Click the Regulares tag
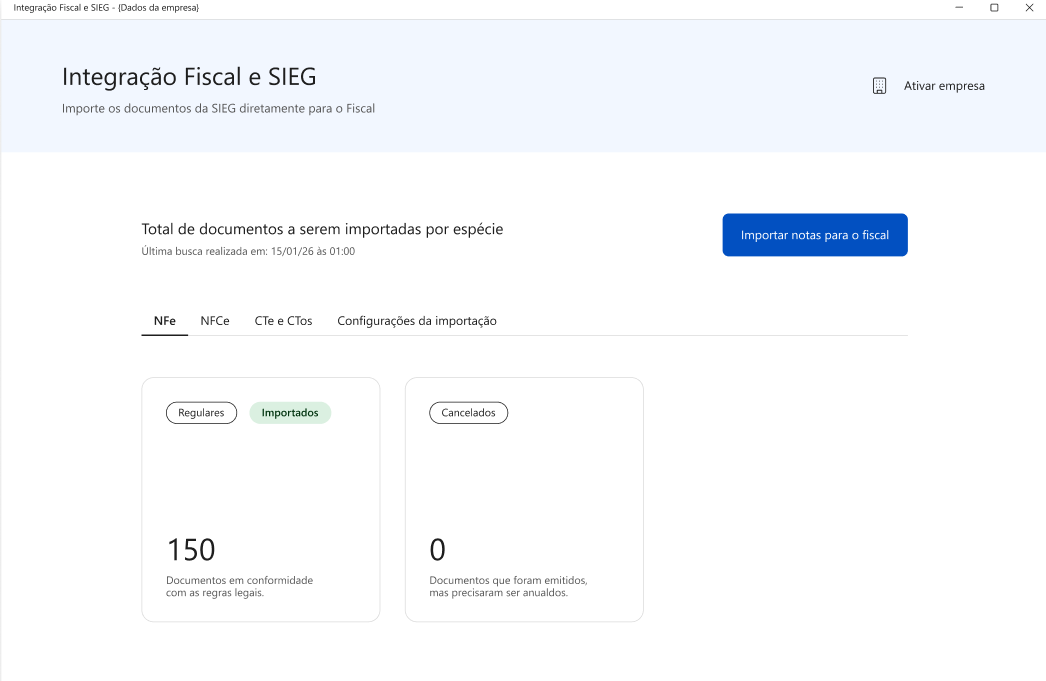The image size is (1046, 681). pyautogui.click(x=201, y=413)
